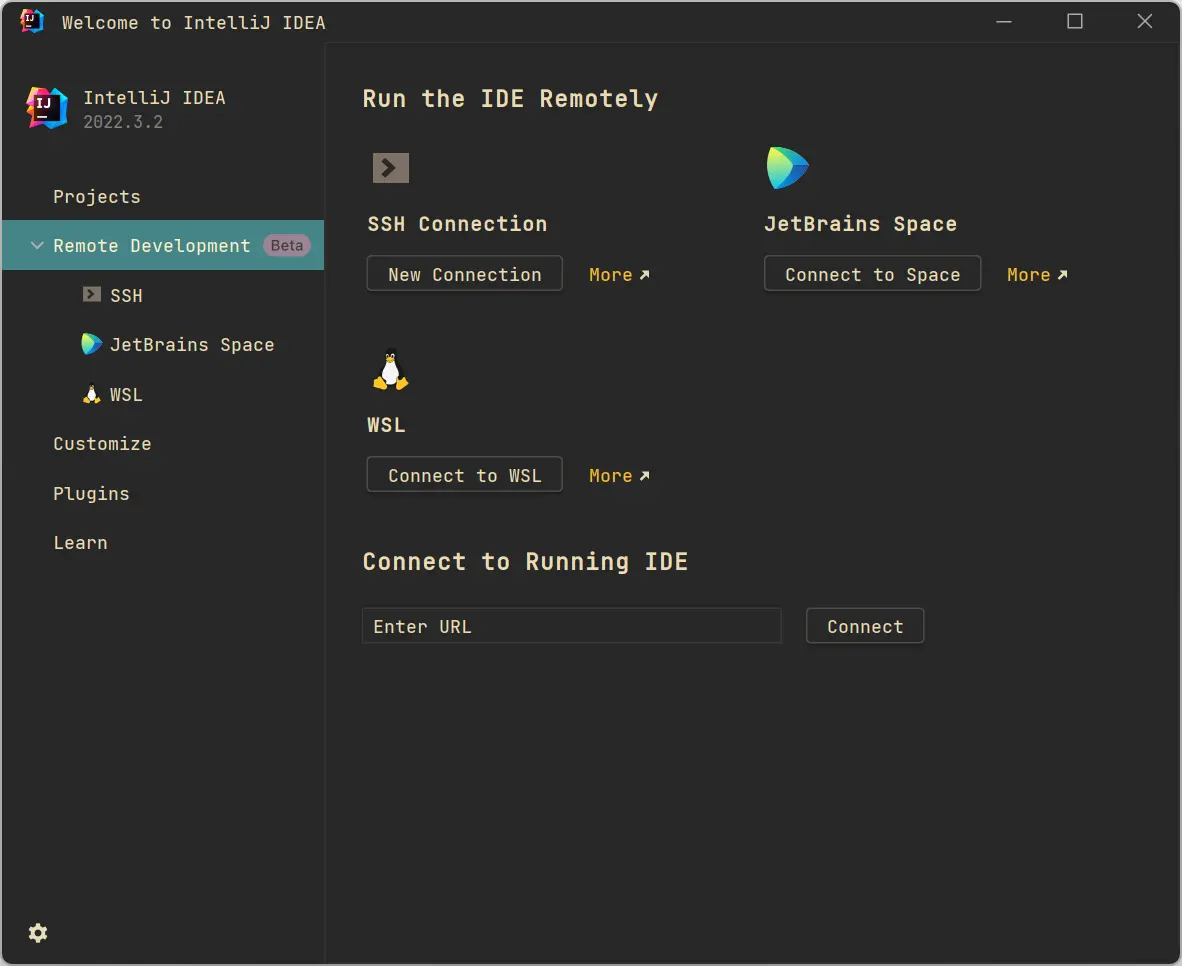Click the SSH terminal icon in the sidebar
This screenshot has width=1182, height=966.
(x=92, y=294)
